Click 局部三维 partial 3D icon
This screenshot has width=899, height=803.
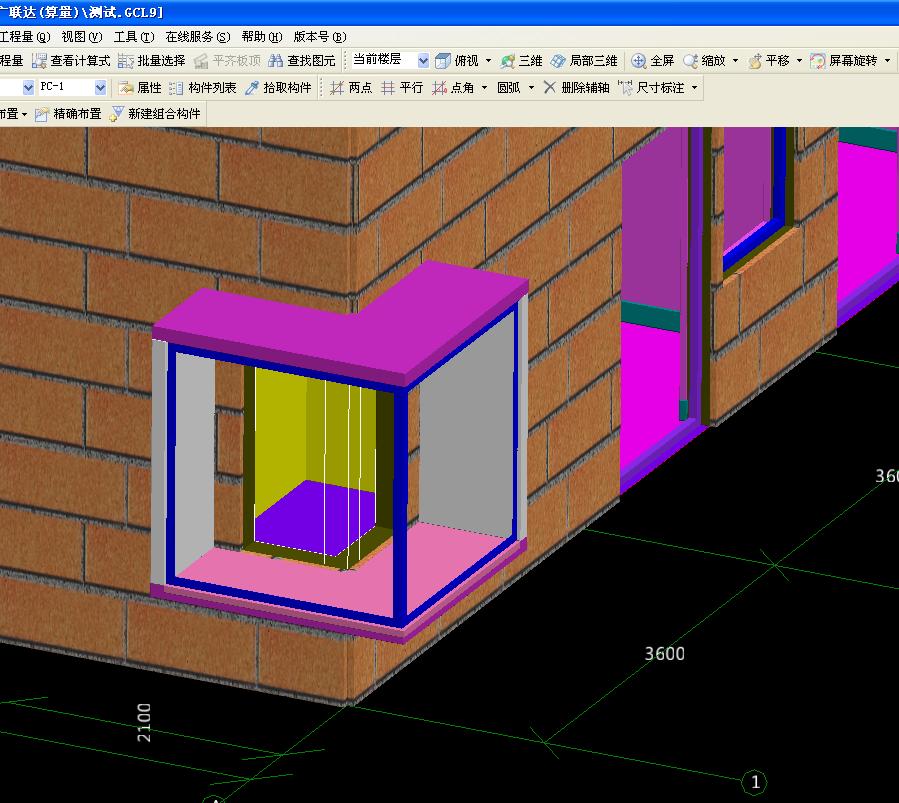pos(558,61)
